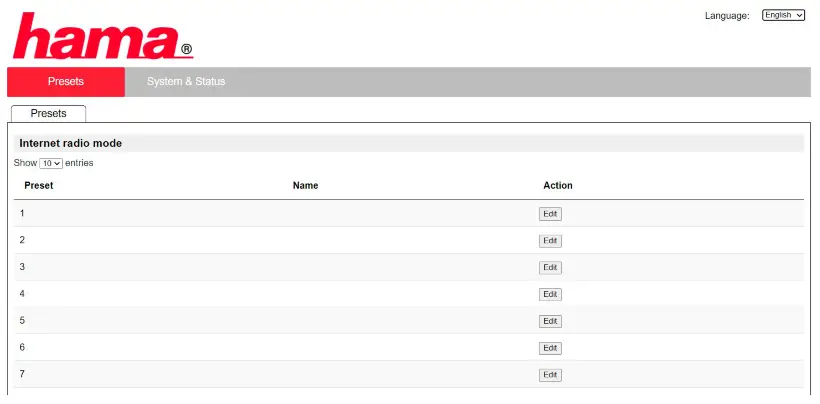This screenshot has height=404, width=820.
Task: Click the Internet radio mode heading
Action: [70, 143]
